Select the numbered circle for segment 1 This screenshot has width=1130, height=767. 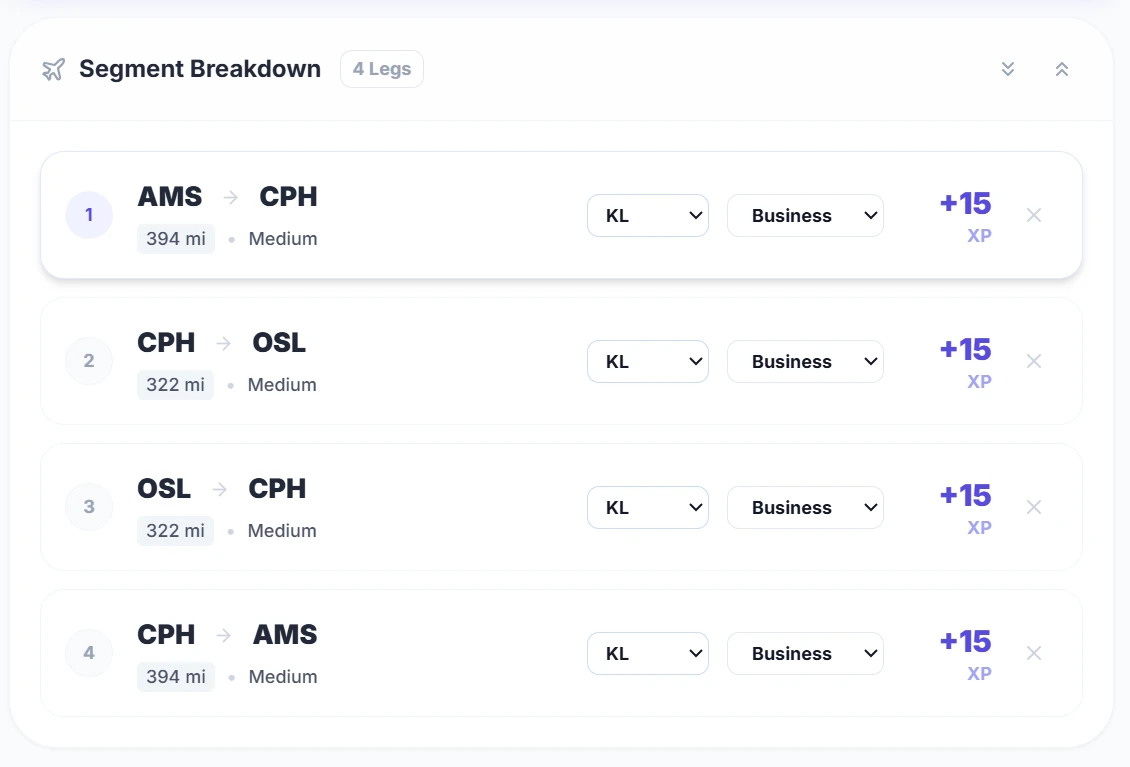(89, 214)
